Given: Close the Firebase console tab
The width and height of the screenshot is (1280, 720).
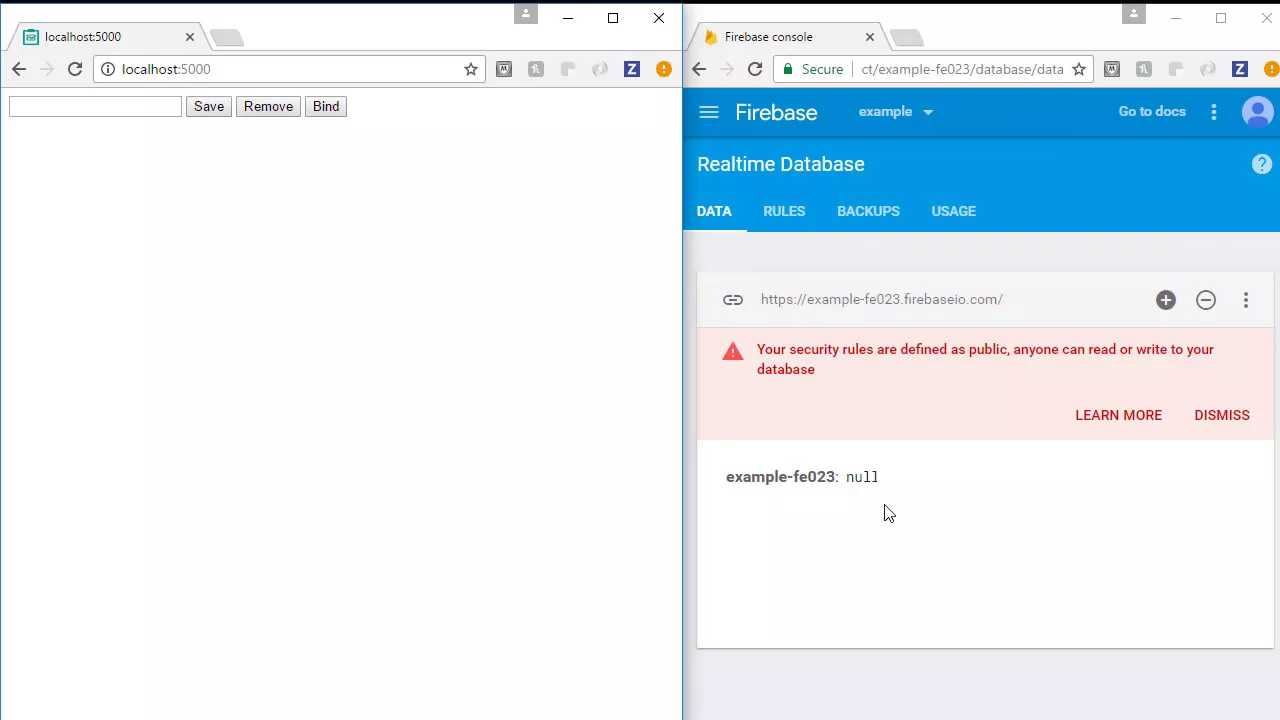Looking at the screenshot, I should coord(870,37).
